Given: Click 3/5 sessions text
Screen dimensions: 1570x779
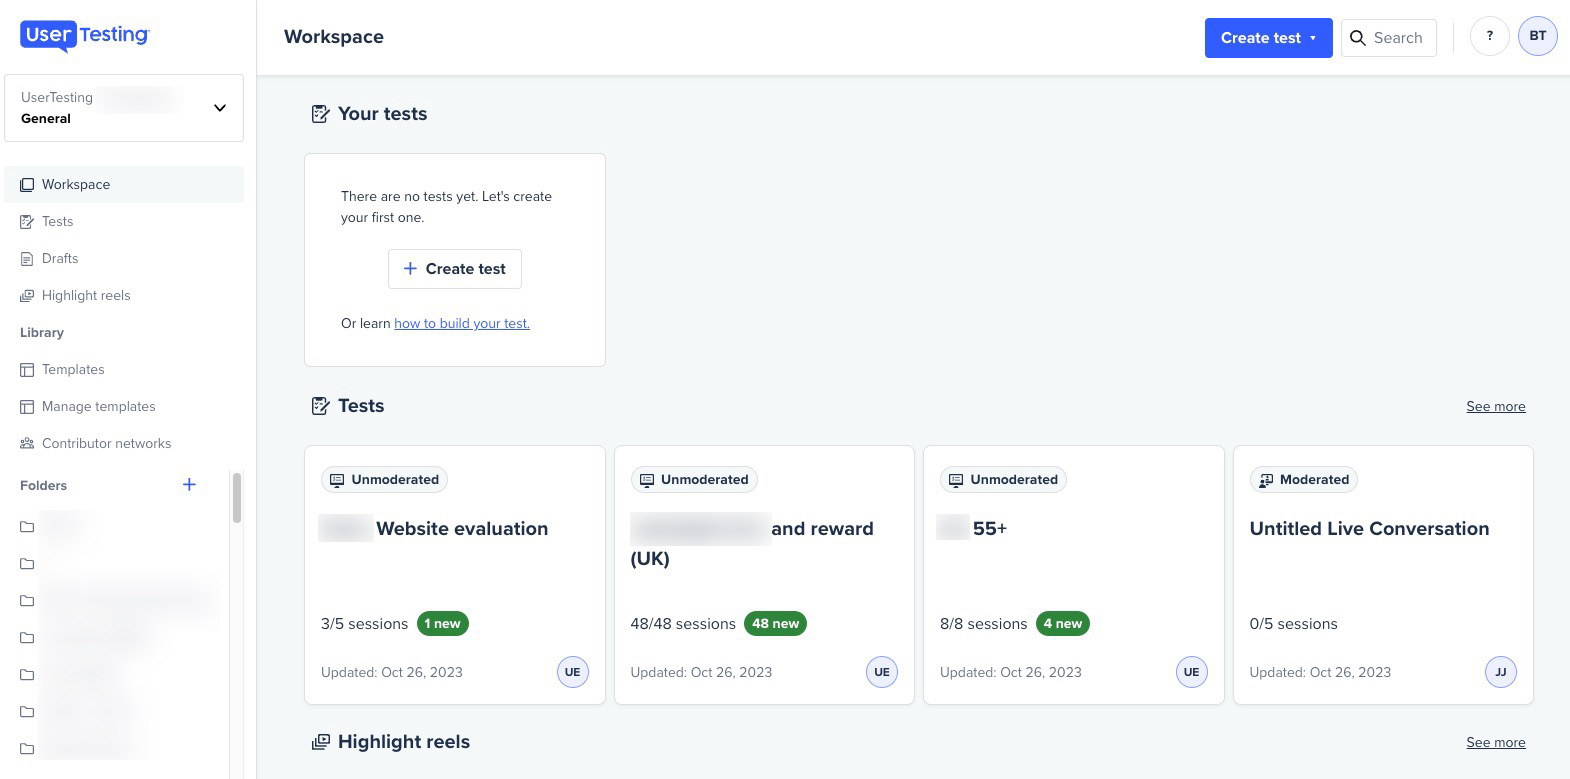Looking at the screenshot, I should coord(364,624).
